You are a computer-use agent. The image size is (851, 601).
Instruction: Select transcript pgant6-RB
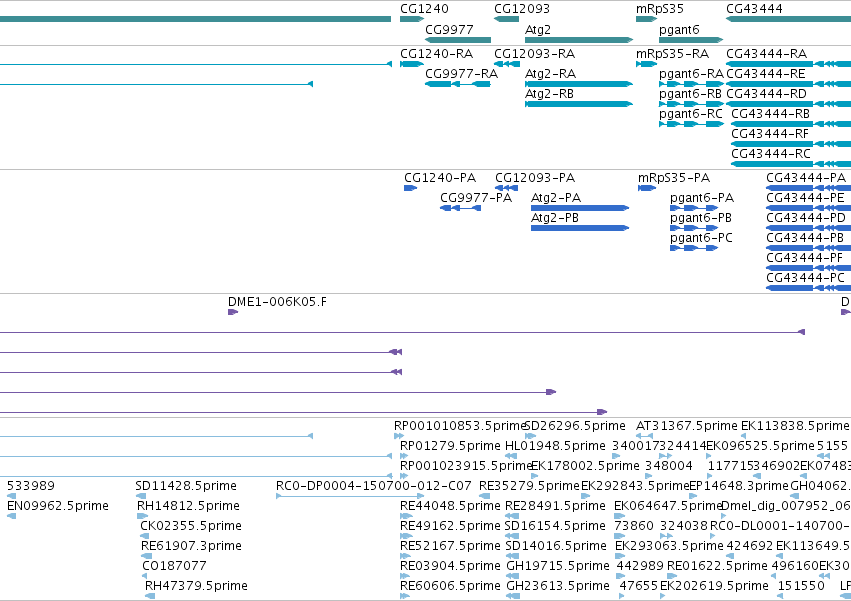point(691,104)
